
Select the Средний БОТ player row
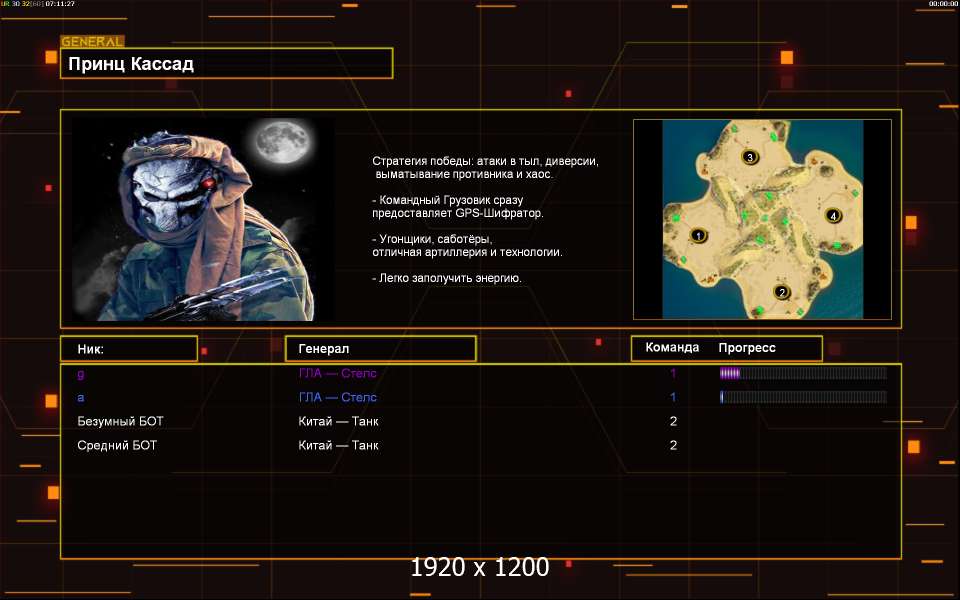tap(481, 445)
